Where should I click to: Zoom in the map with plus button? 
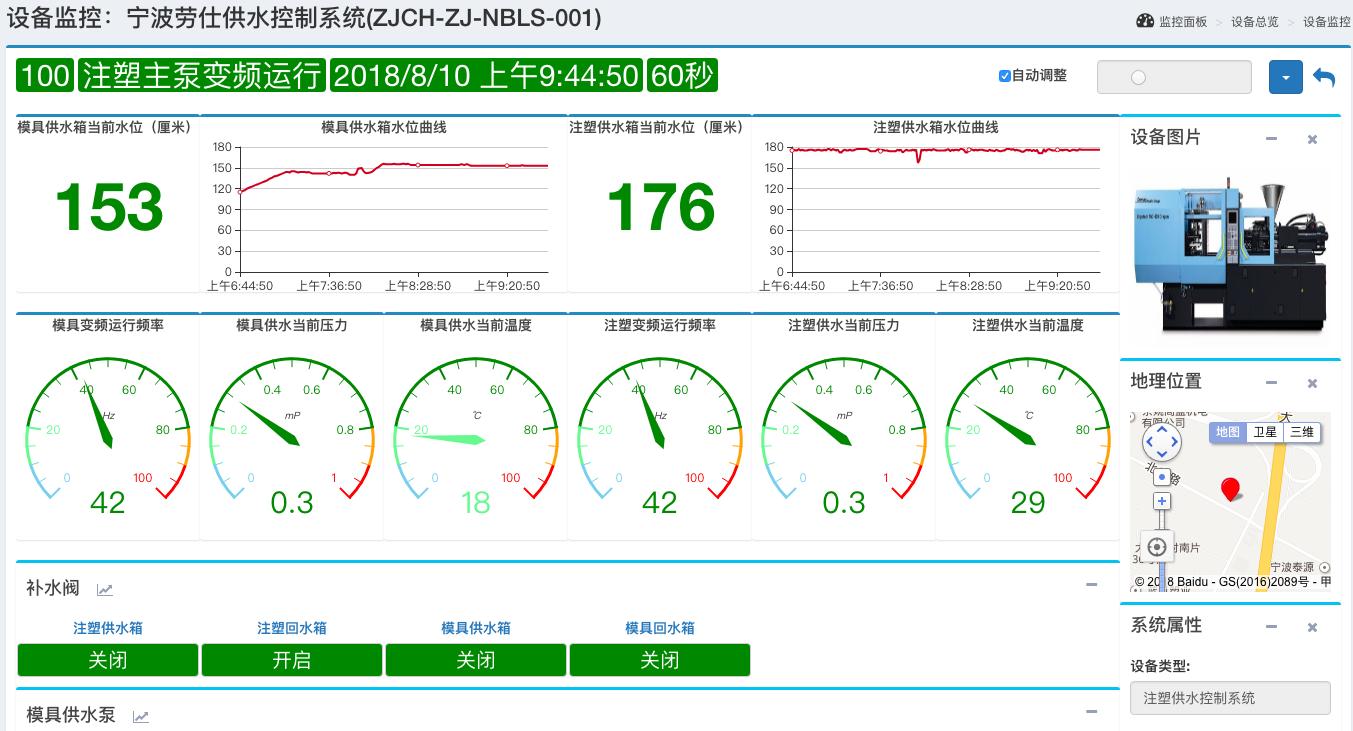pyautogui.click(x=1162, y=501)
